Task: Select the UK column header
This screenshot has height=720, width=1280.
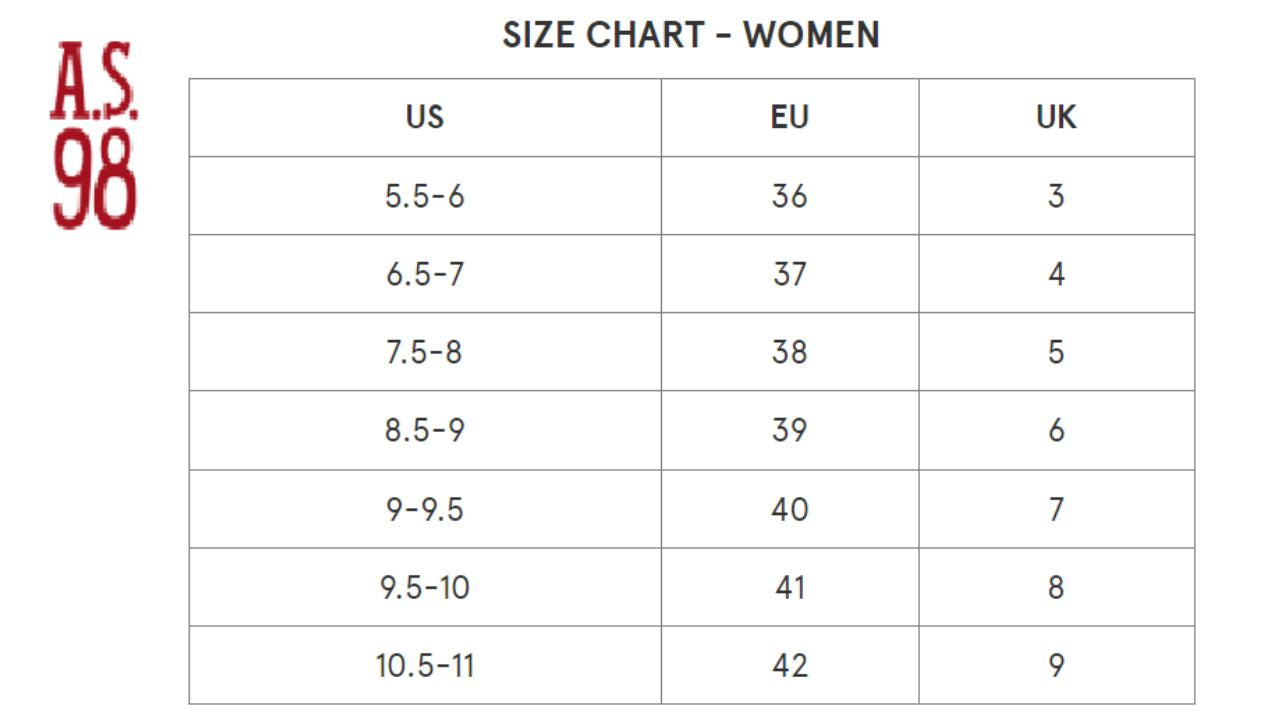Action: point(1056,117)
